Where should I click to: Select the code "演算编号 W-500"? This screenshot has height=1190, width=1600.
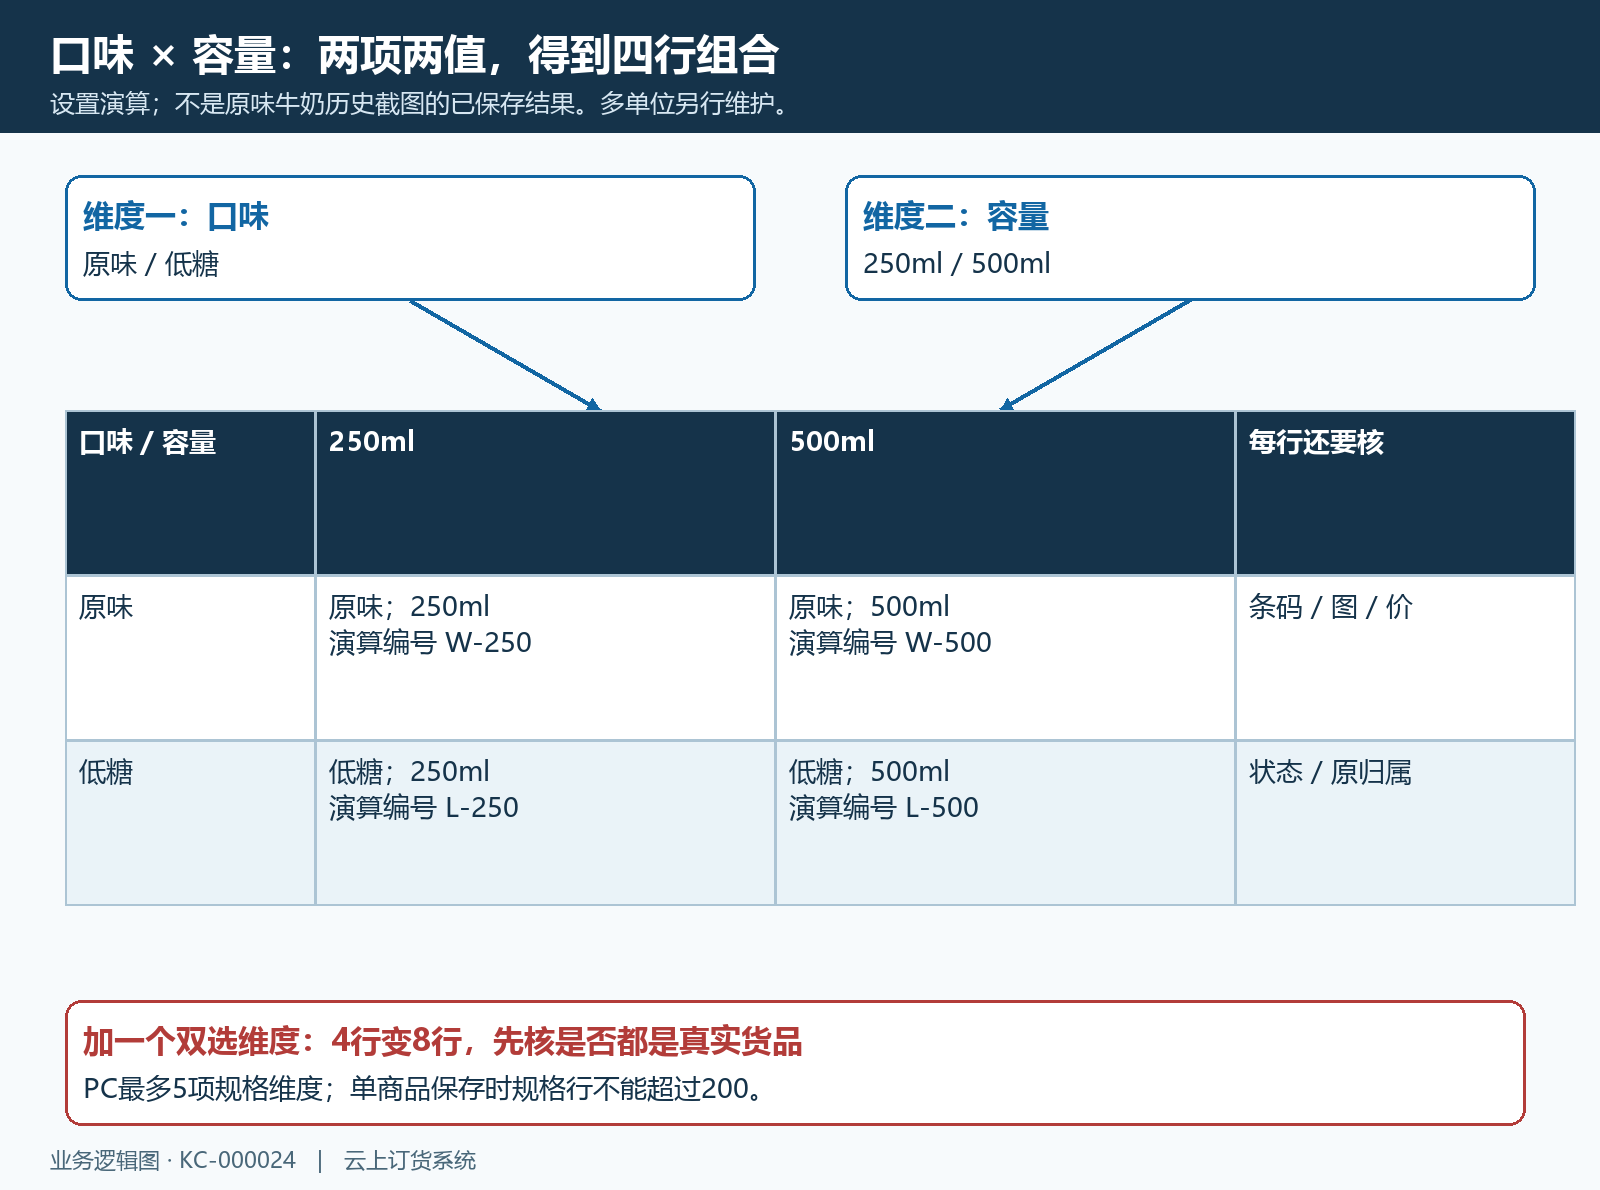tap(890, 643)
